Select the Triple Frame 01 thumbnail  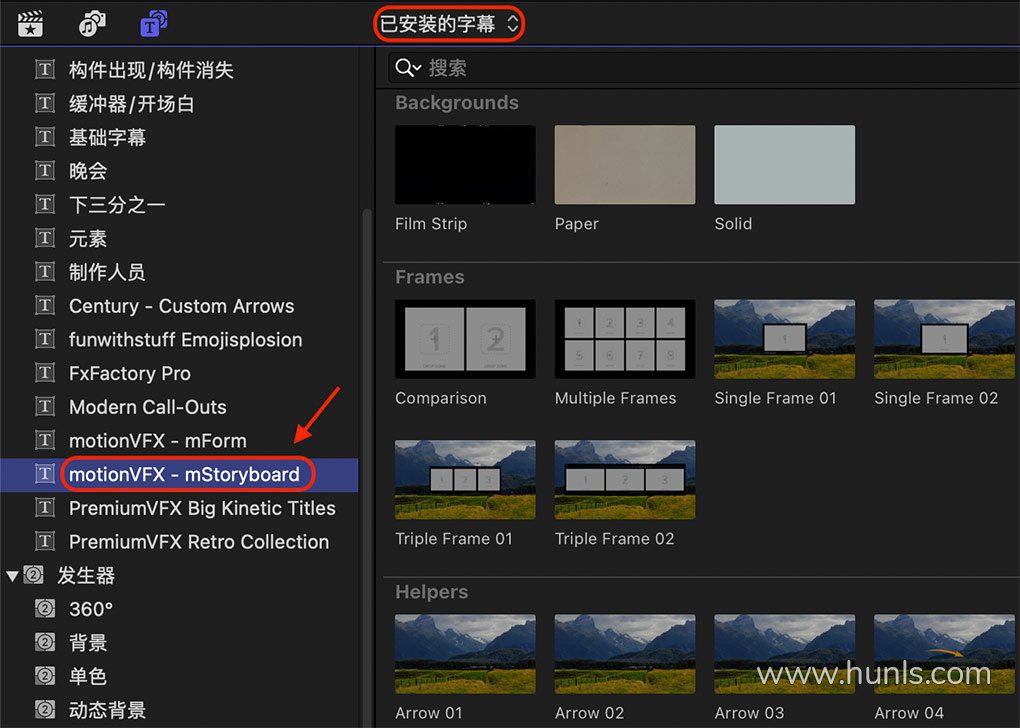point(465,479)
